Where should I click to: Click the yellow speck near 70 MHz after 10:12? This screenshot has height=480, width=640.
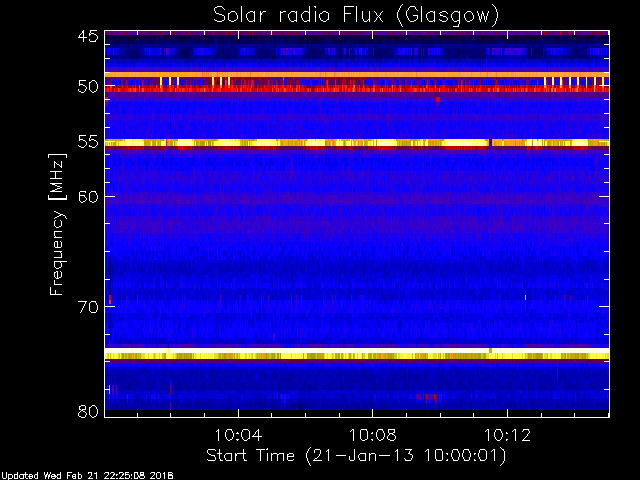click(525, 298)
